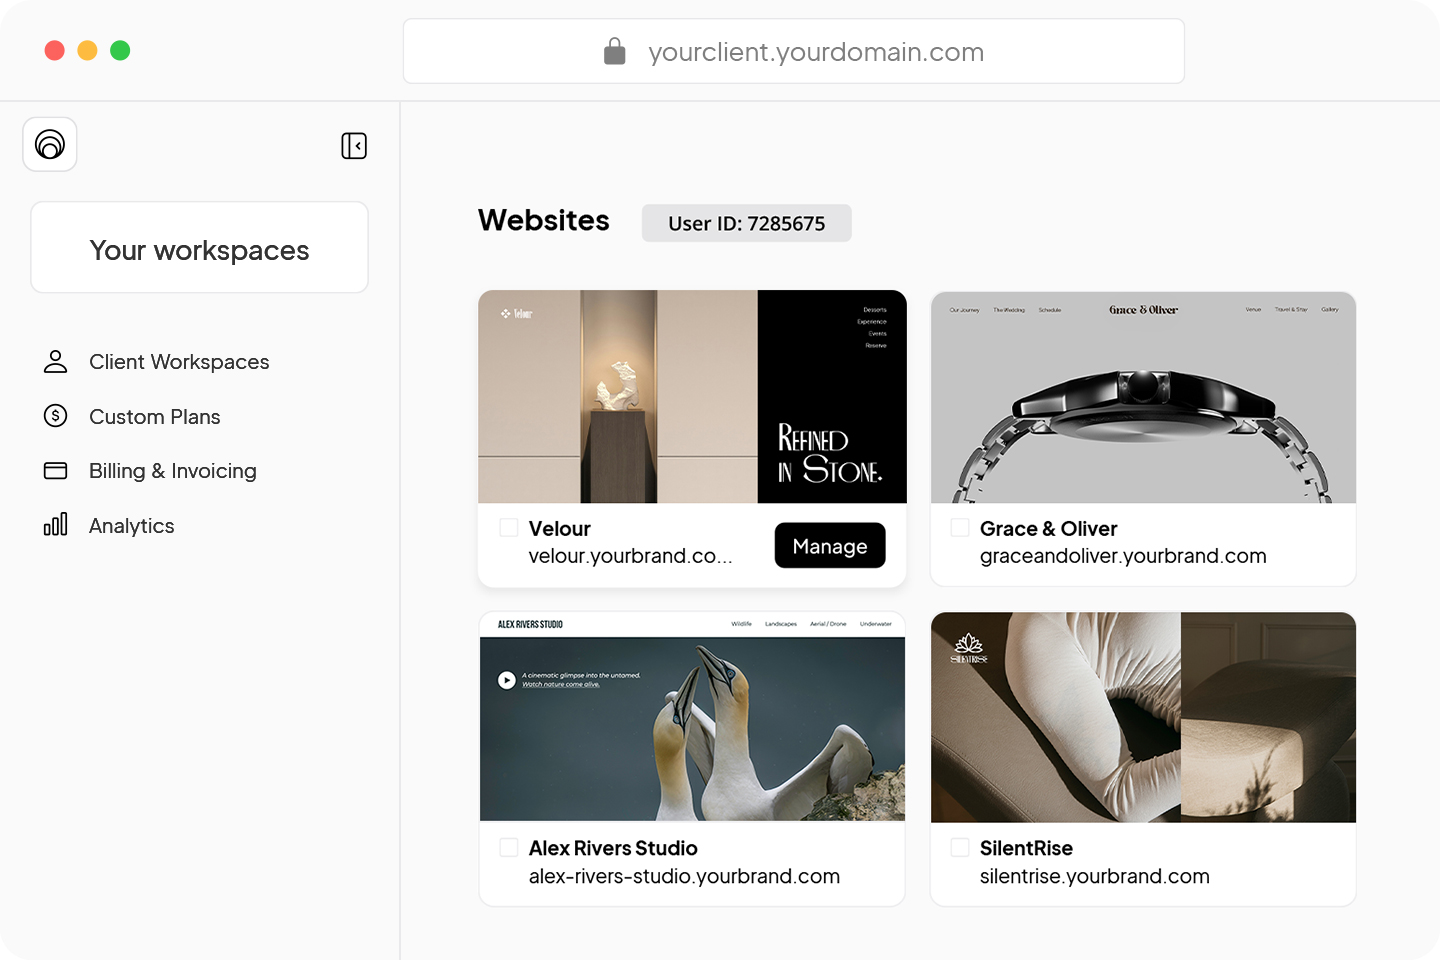Click the Analytics bar chart icon

point(56,525)
